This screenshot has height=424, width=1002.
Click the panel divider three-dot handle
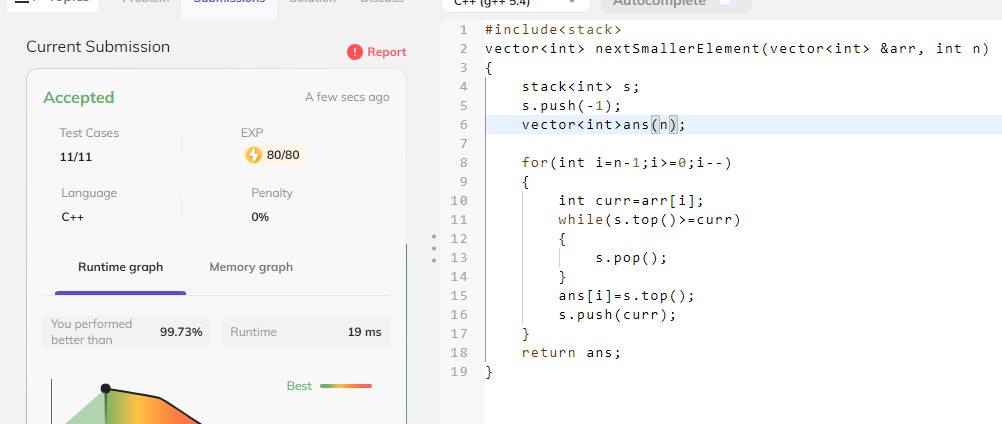click(434, 248)
